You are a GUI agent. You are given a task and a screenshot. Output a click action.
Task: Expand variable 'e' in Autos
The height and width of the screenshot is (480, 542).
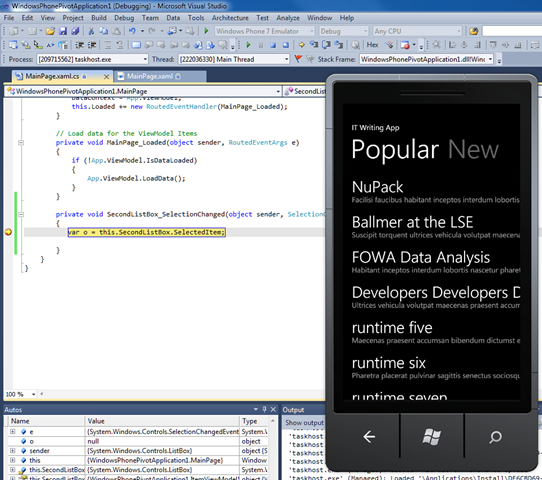coord(13,432)
